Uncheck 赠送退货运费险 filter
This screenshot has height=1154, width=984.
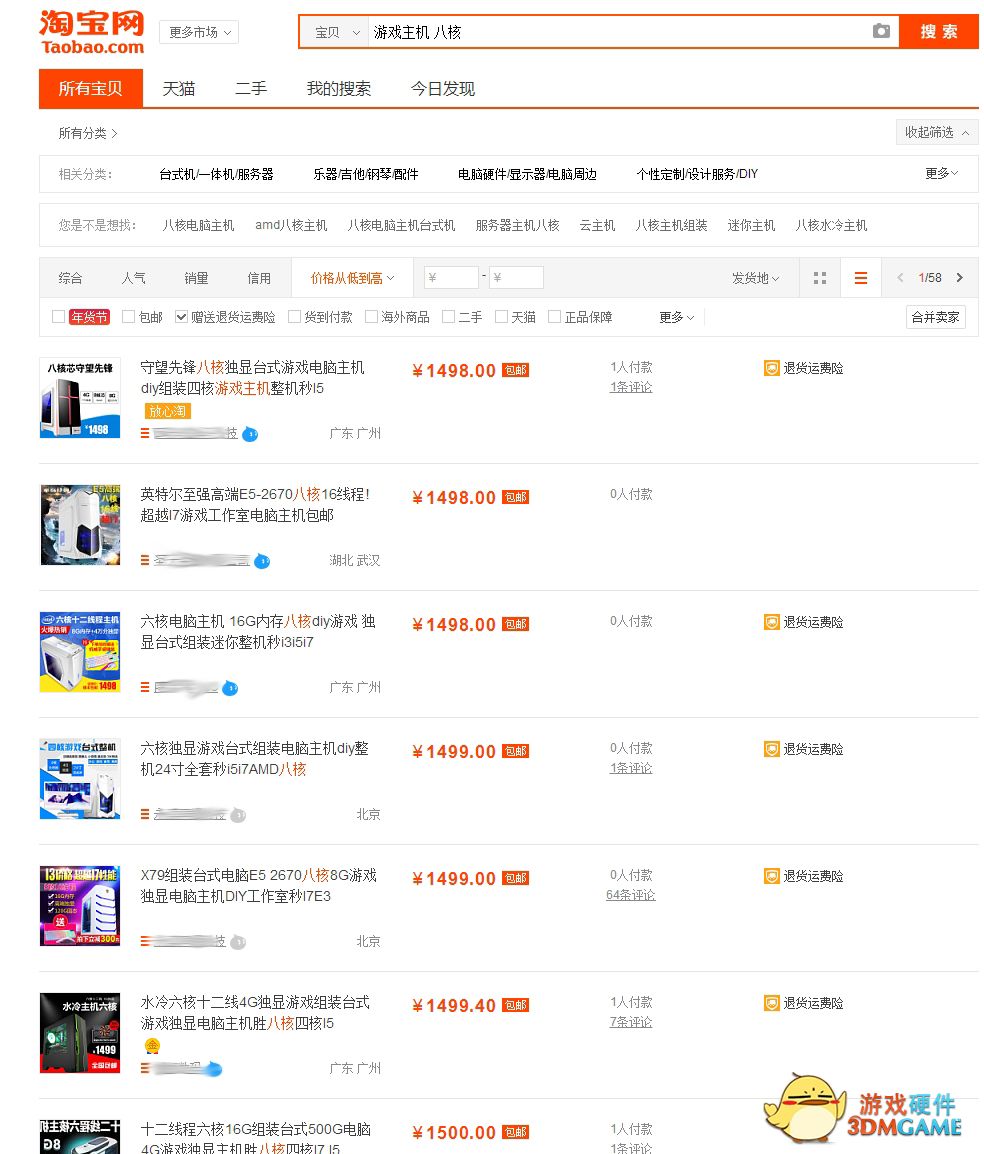pyautogui.click(x=181, y=316)
